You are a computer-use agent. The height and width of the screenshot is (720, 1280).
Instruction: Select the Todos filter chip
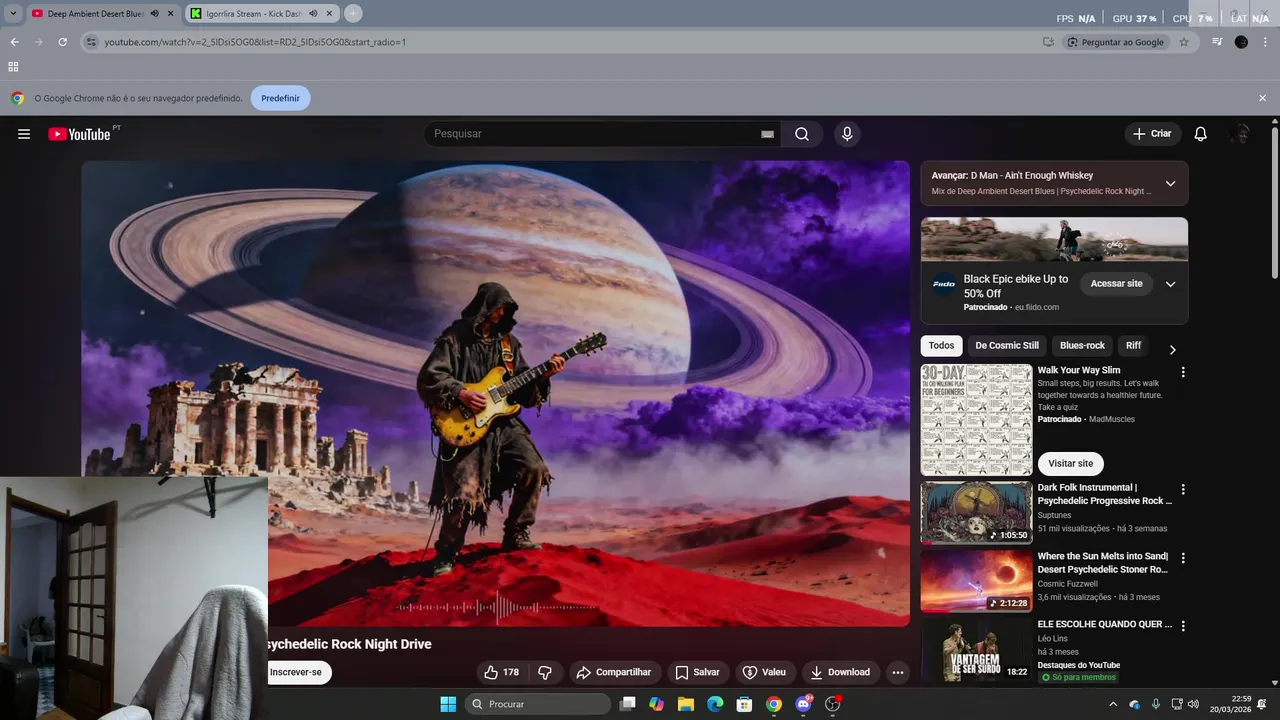941,346
